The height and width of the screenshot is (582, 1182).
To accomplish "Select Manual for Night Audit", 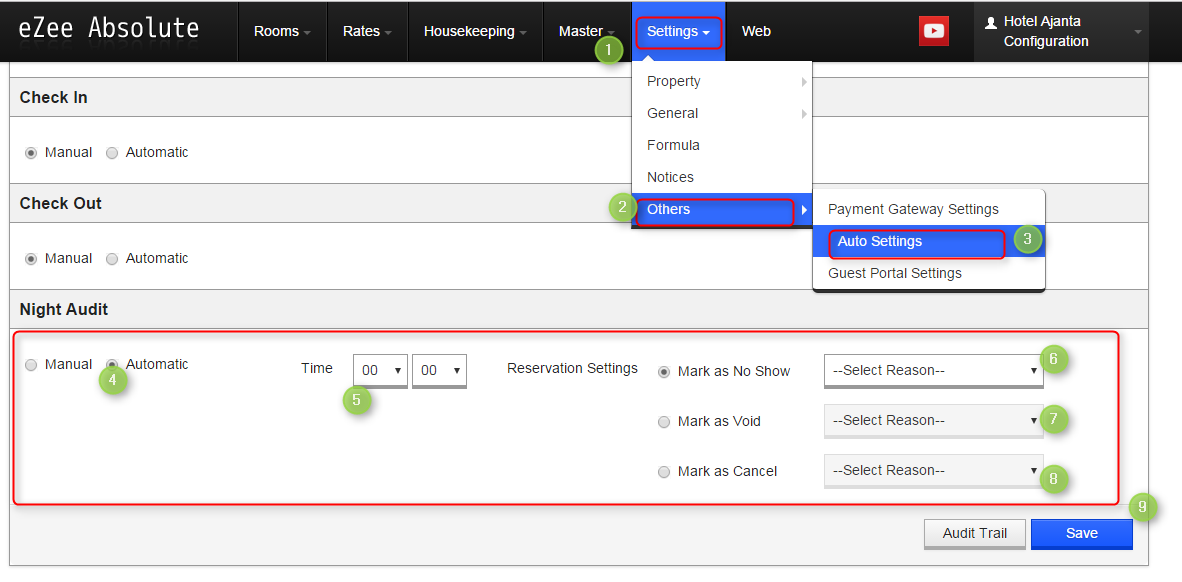I will click(x=31, y=365).
